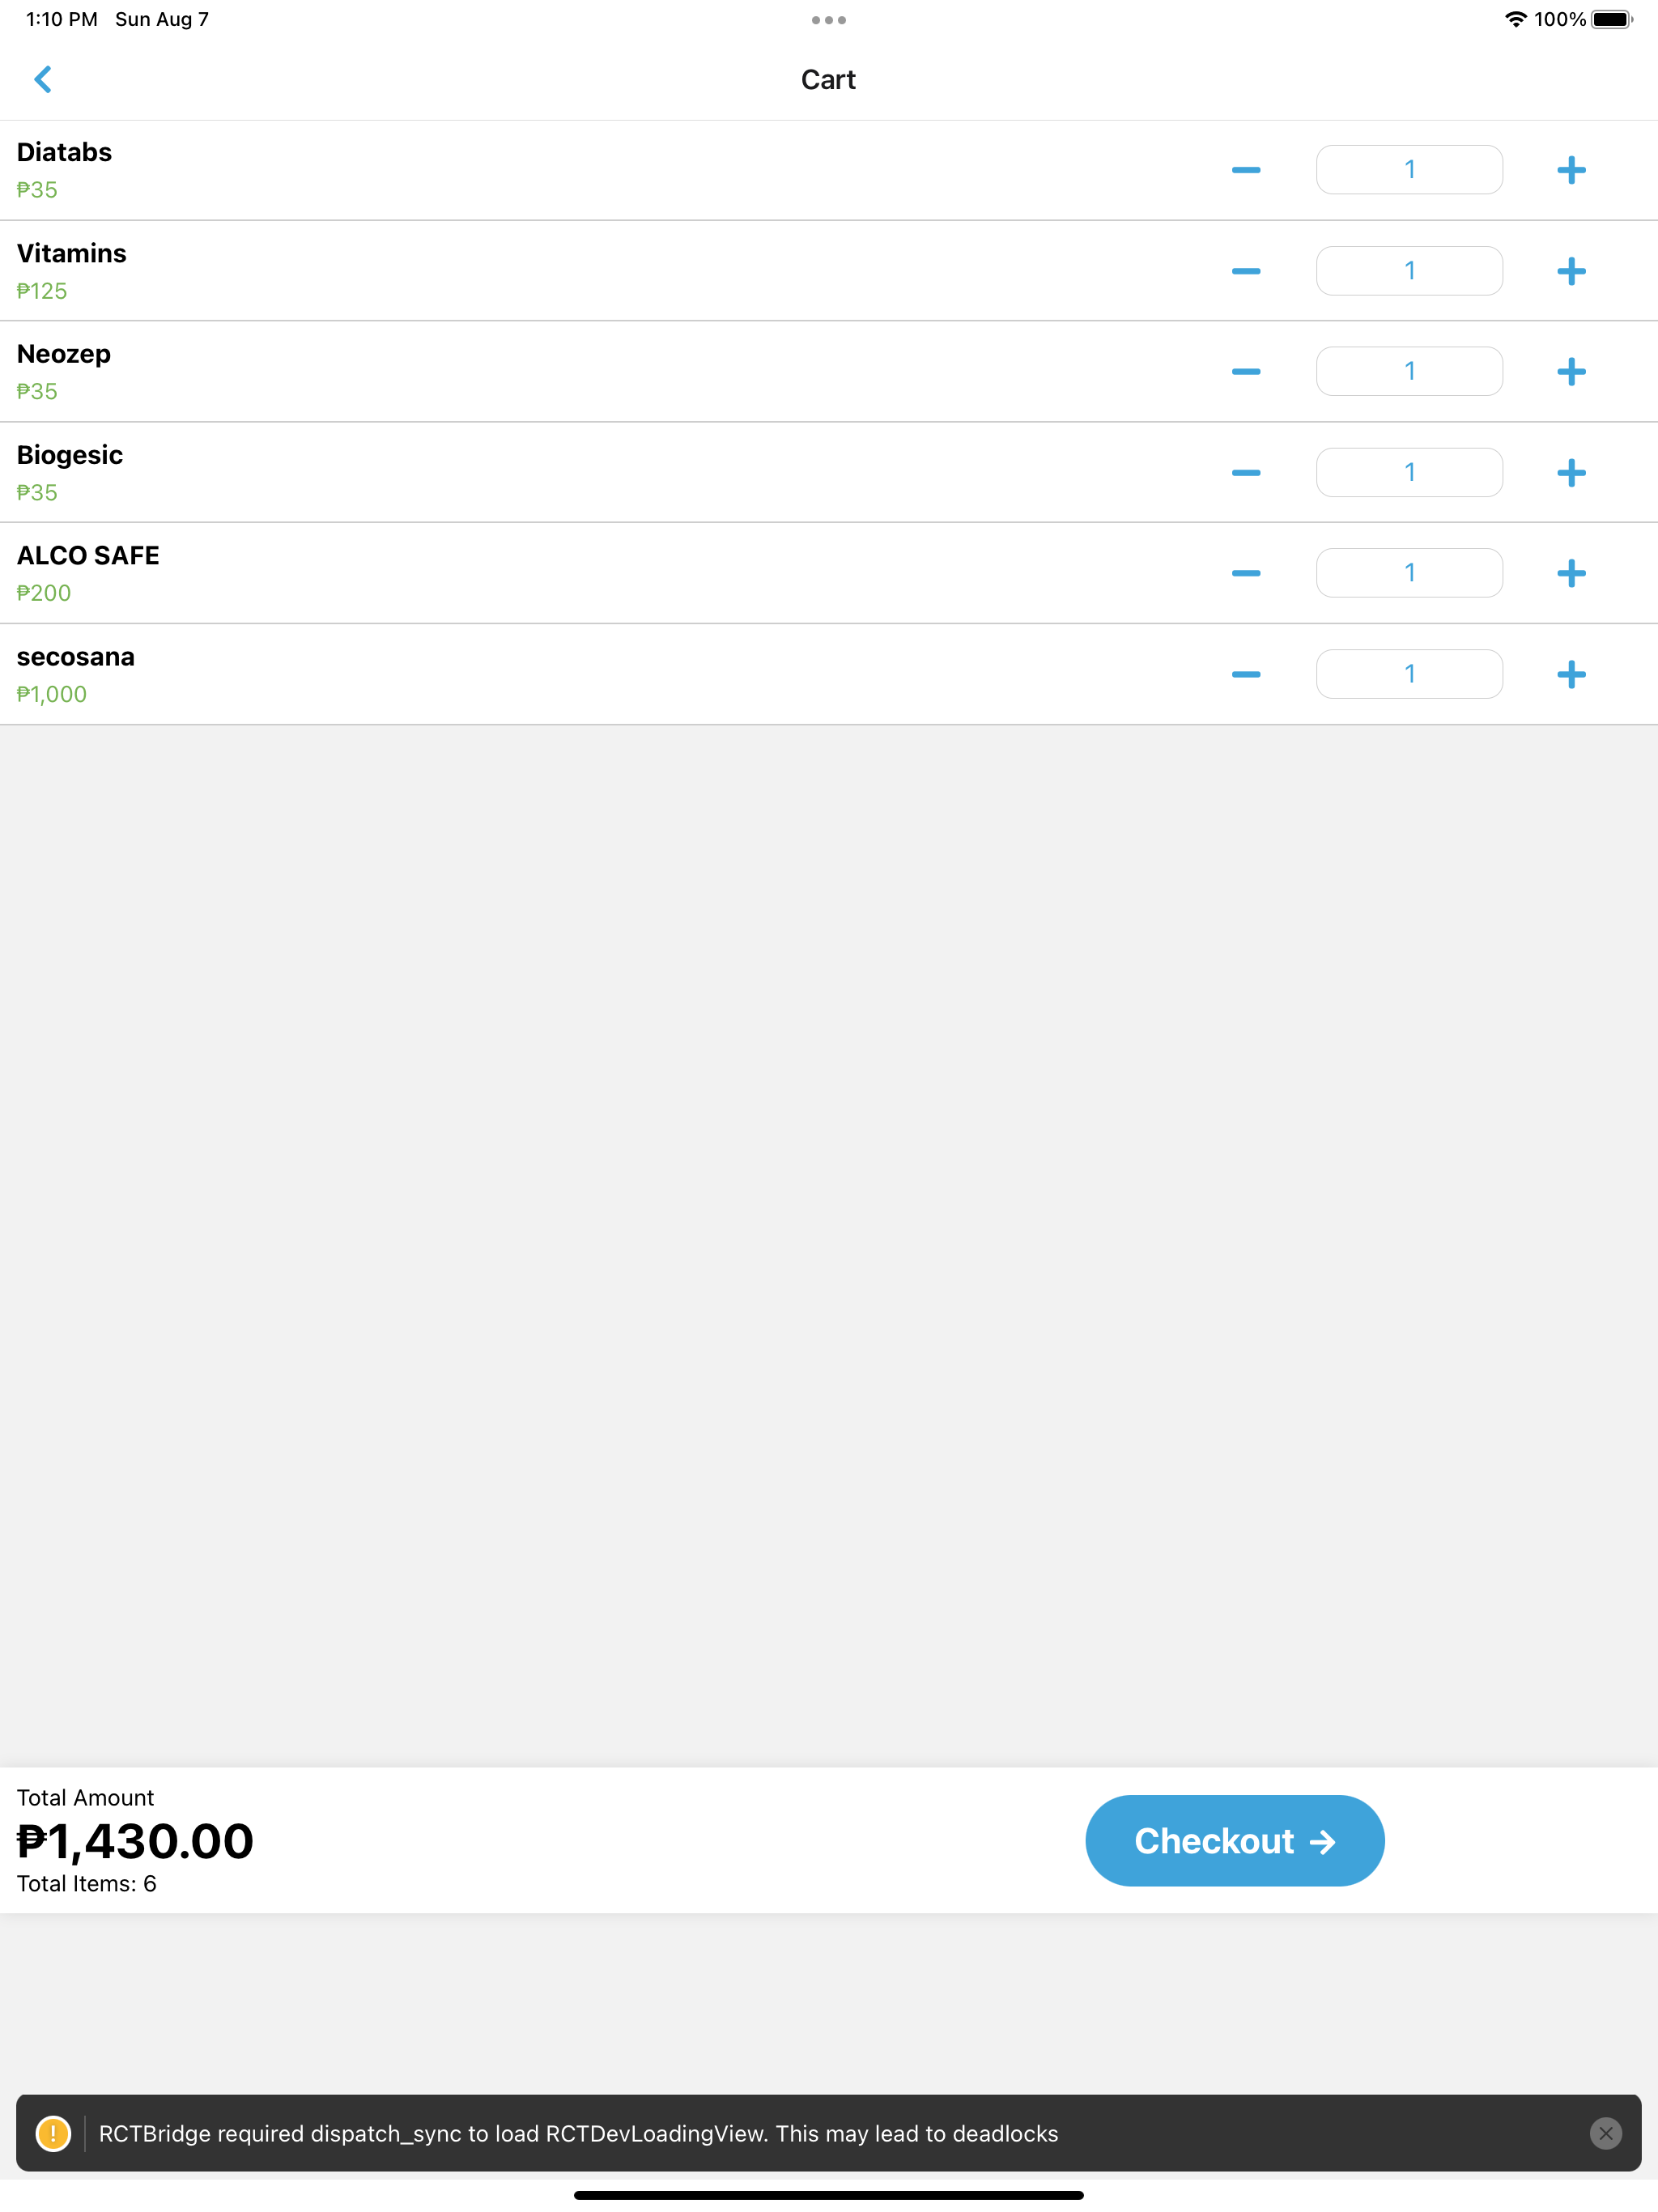Increase Diatabs quantity with plus icon
Image resolution: width=1658 pixels, height=2212 pixels.
(x=1571, y=170)
